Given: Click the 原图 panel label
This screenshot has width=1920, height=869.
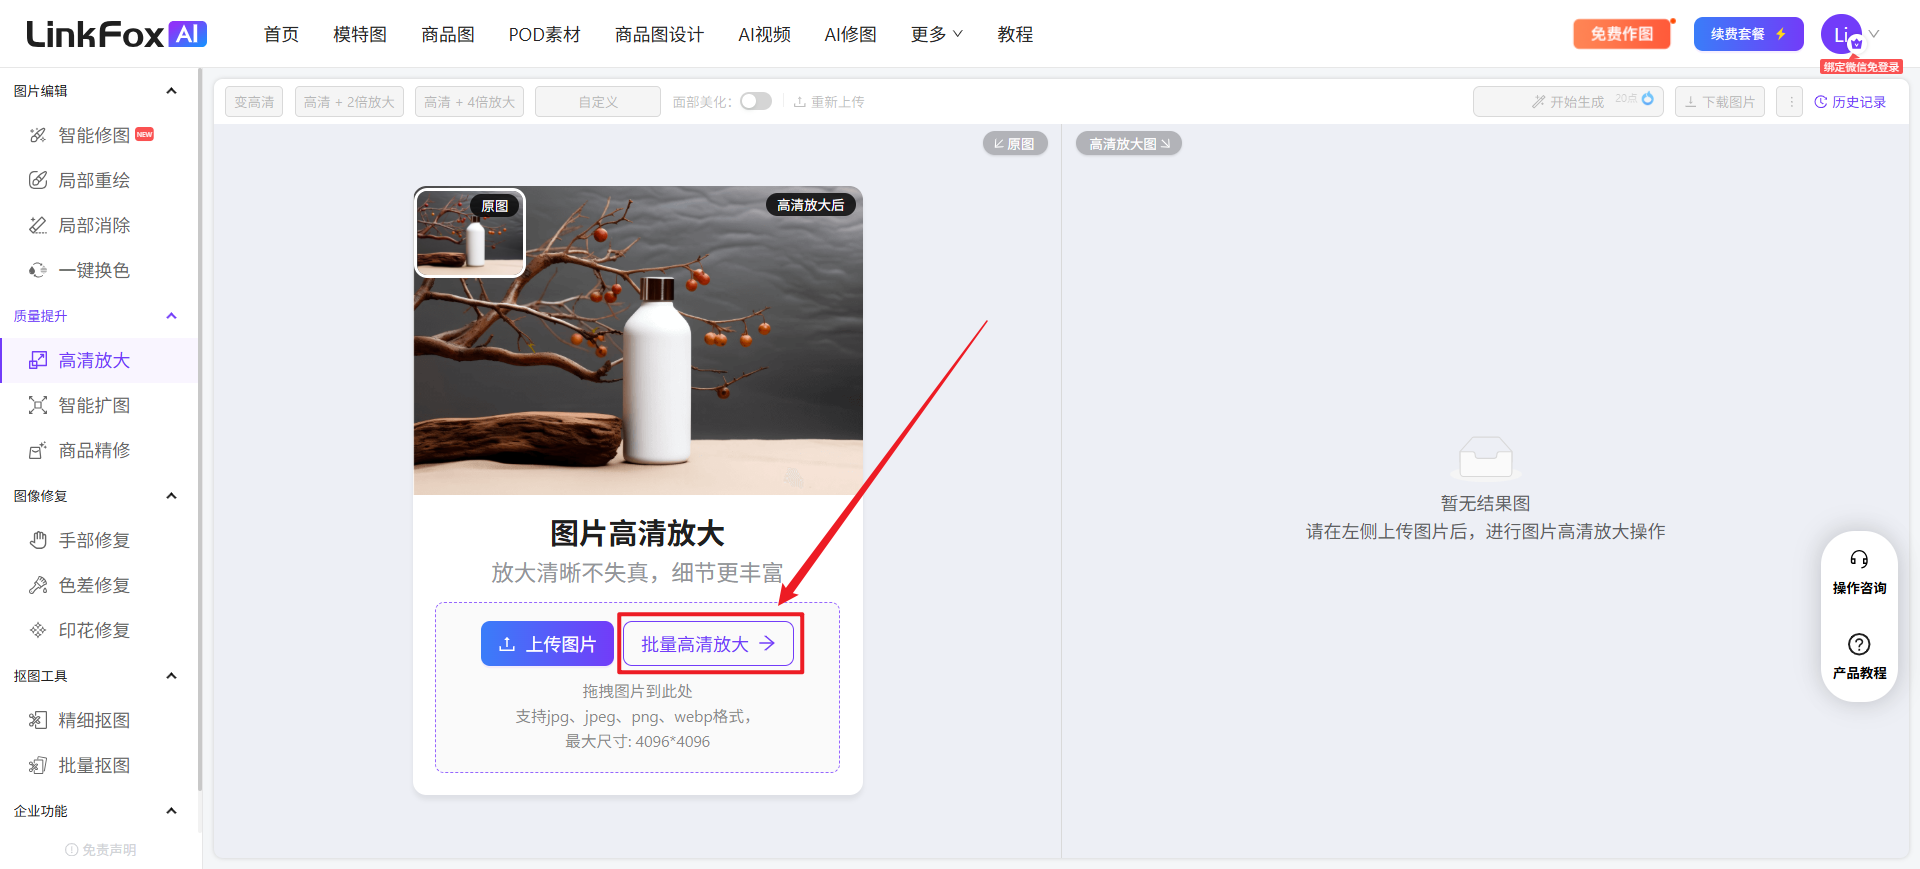Looking at the screenshot, I should point(1015,144).
